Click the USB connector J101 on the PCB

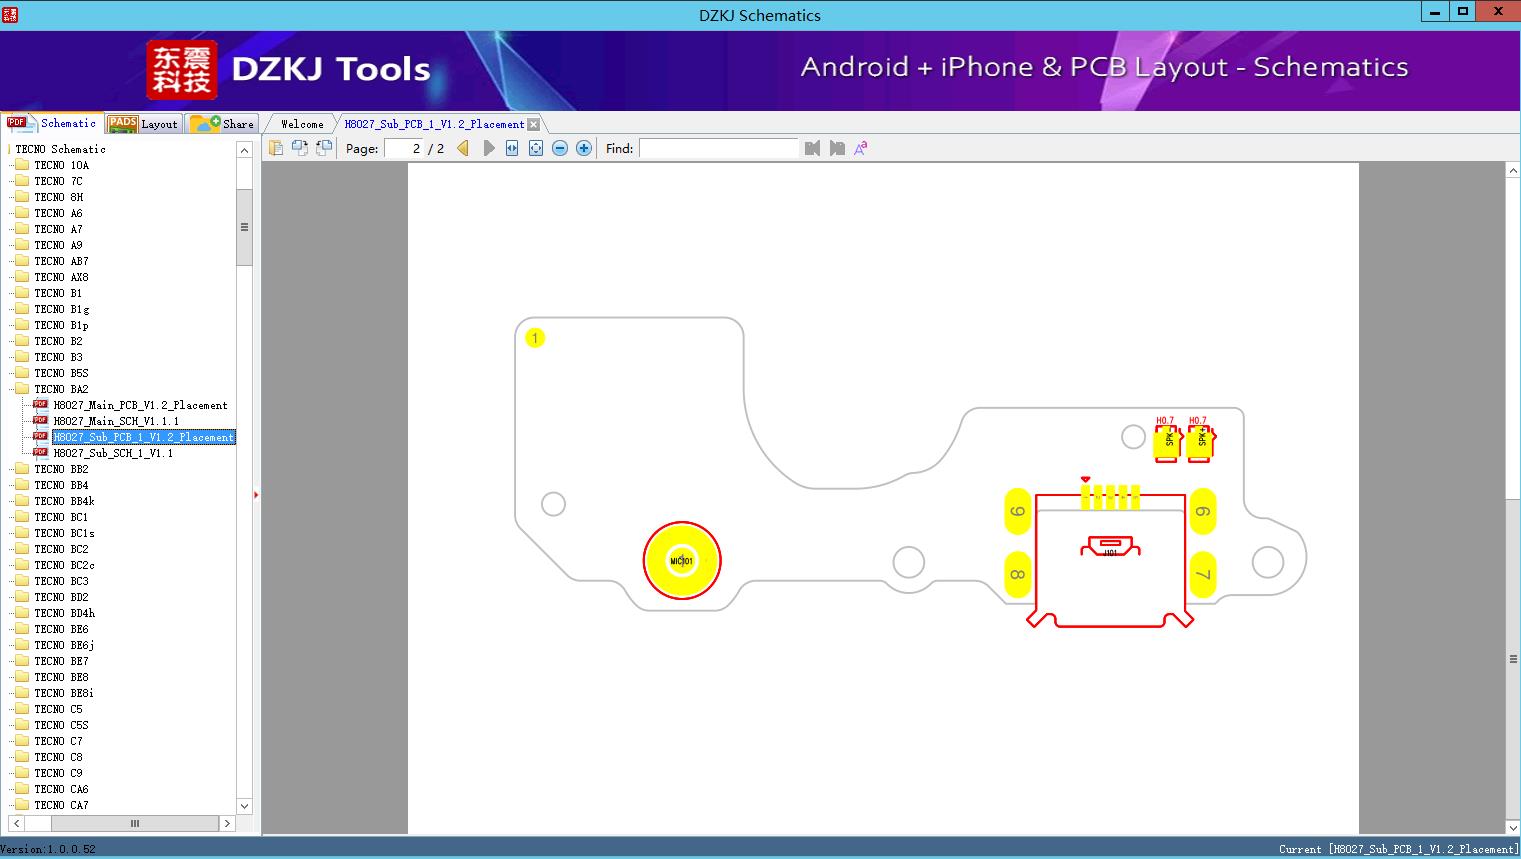tap(1110, 560)
